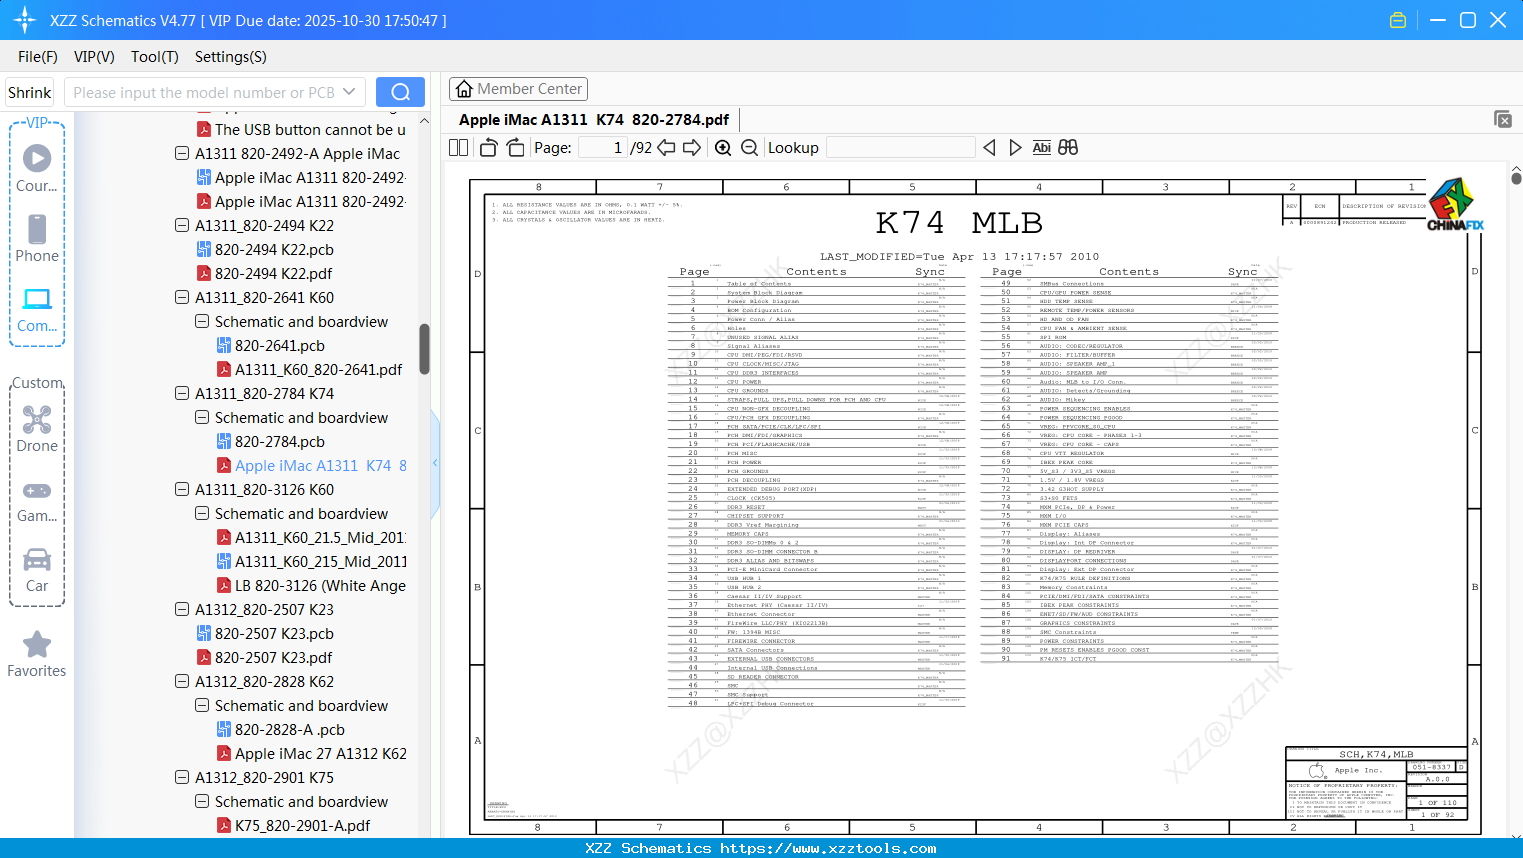Jump to previous lookup result
Viewport: 1523px width, 858px height.
point(989,148)
